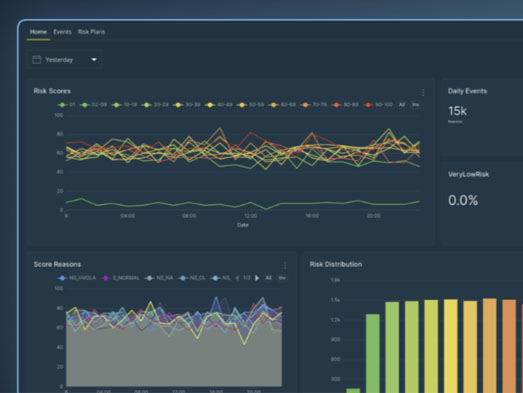The image size is (523, 393).
Task: Switch to the Events tab
Action: coord(62,32)
